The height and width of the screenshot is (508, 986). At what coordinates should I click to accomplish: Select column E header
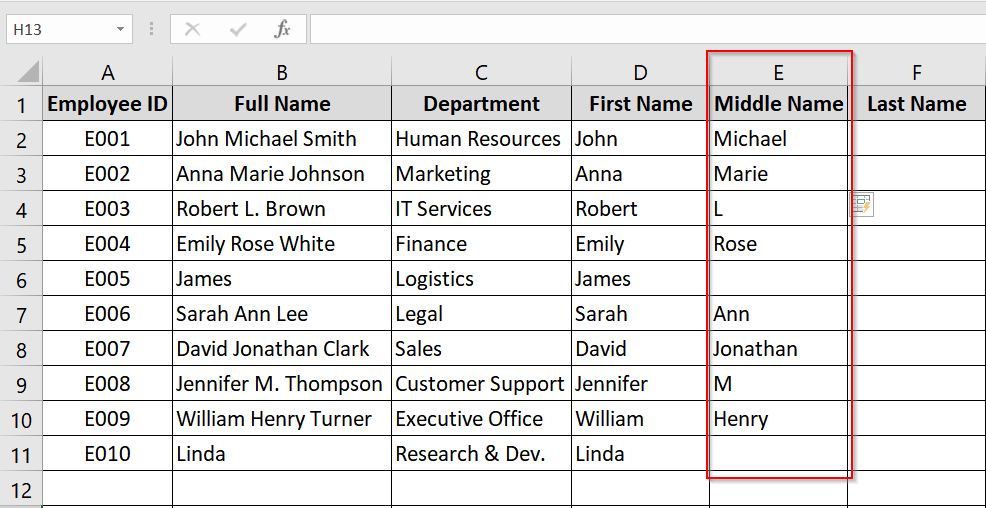point(778,72)
